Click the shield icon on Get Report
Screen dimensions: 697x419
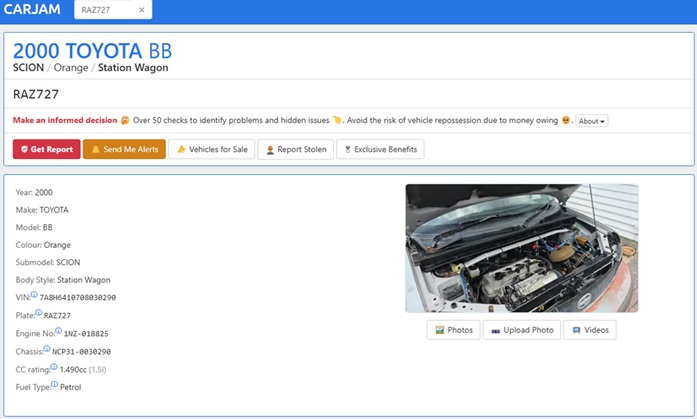(24, 149)
